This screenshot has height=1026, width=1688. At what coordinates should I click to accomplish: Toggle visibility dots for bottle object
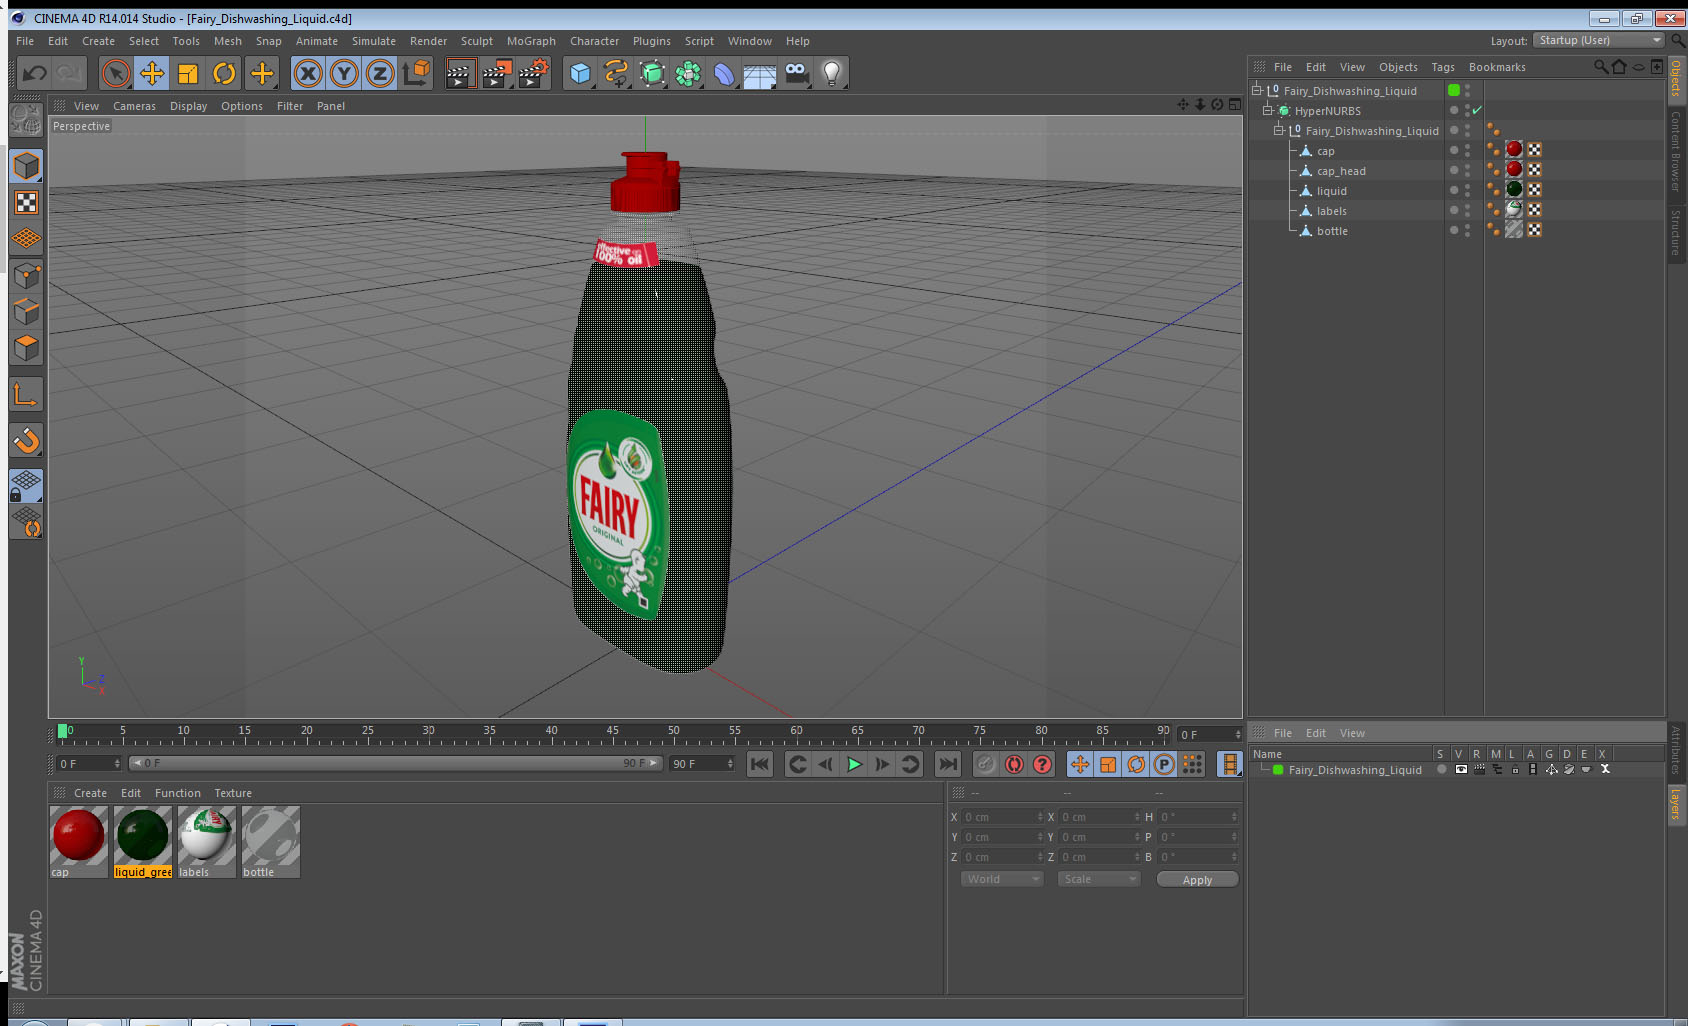coord(1467,230)
